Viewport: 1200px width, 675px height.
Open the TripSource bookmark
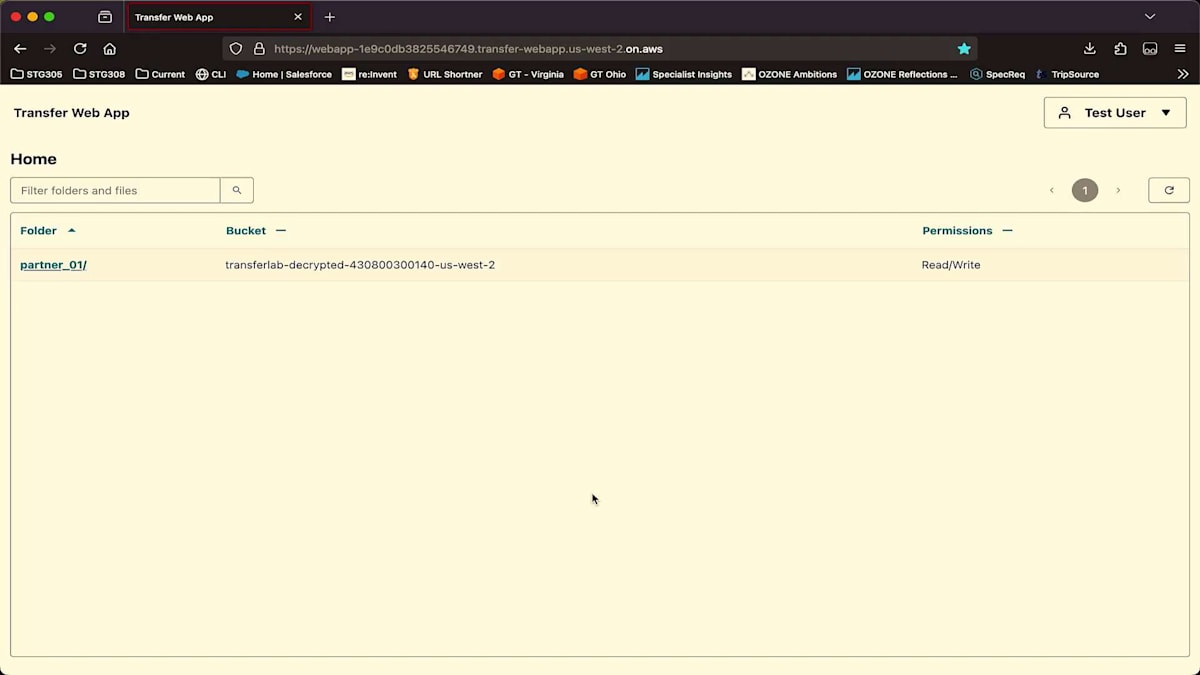pos(1067,74)
